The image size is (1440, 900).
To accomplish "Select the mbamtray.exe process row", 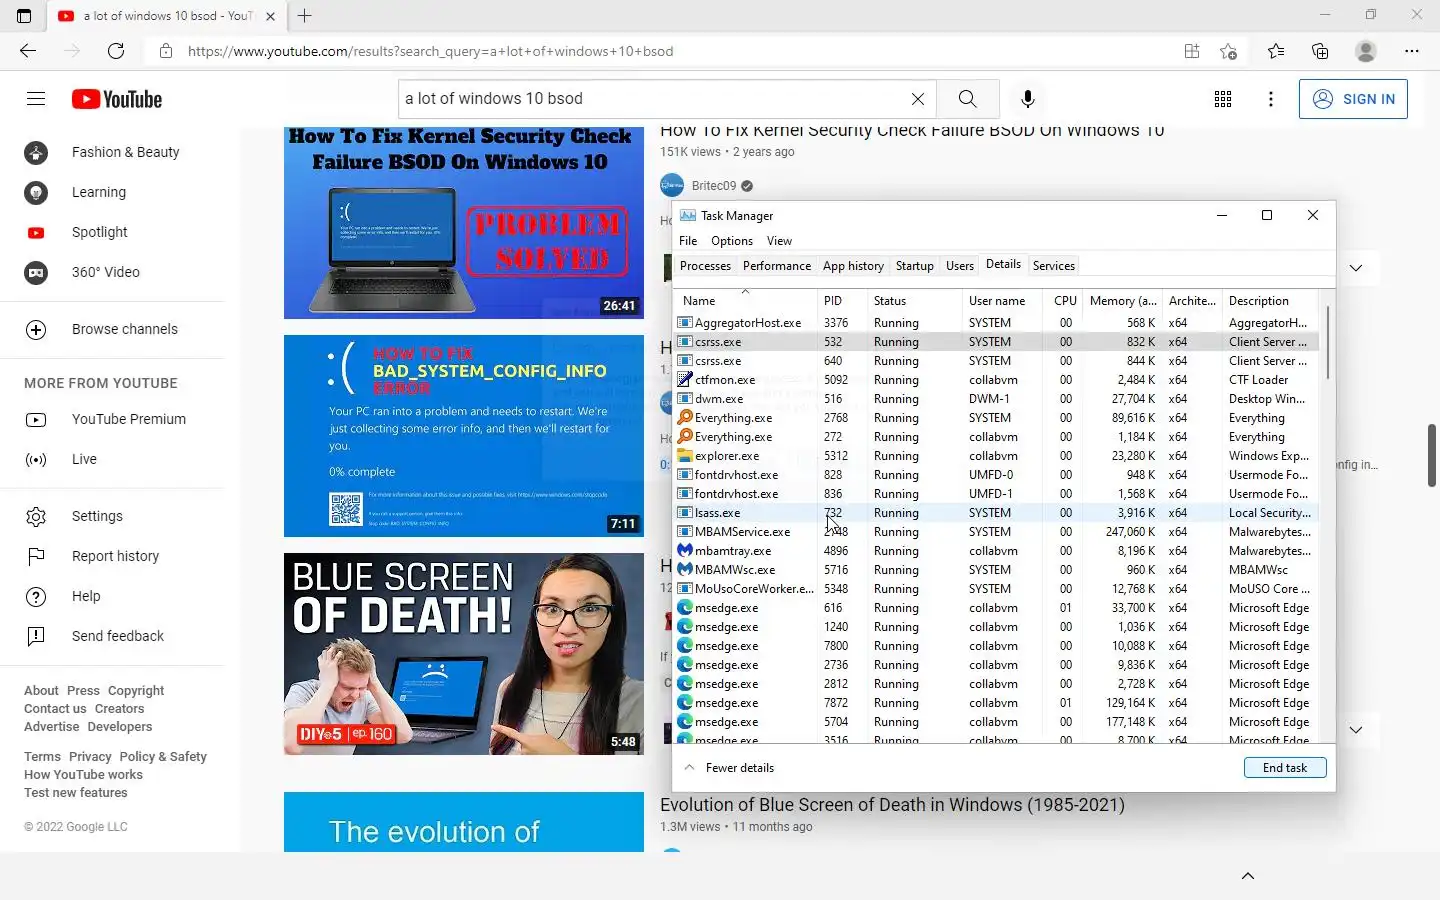I will tap(996, 551).
